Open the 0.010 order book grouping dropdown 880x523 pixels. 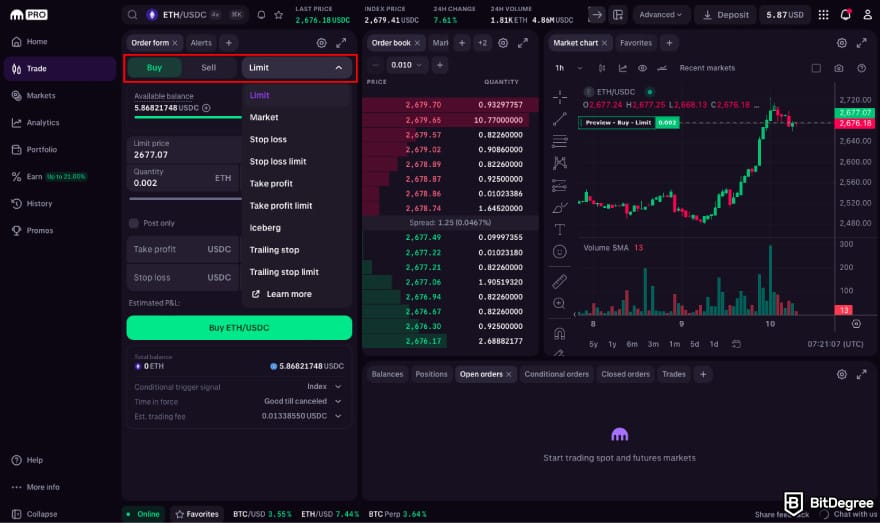click(406, 65)
